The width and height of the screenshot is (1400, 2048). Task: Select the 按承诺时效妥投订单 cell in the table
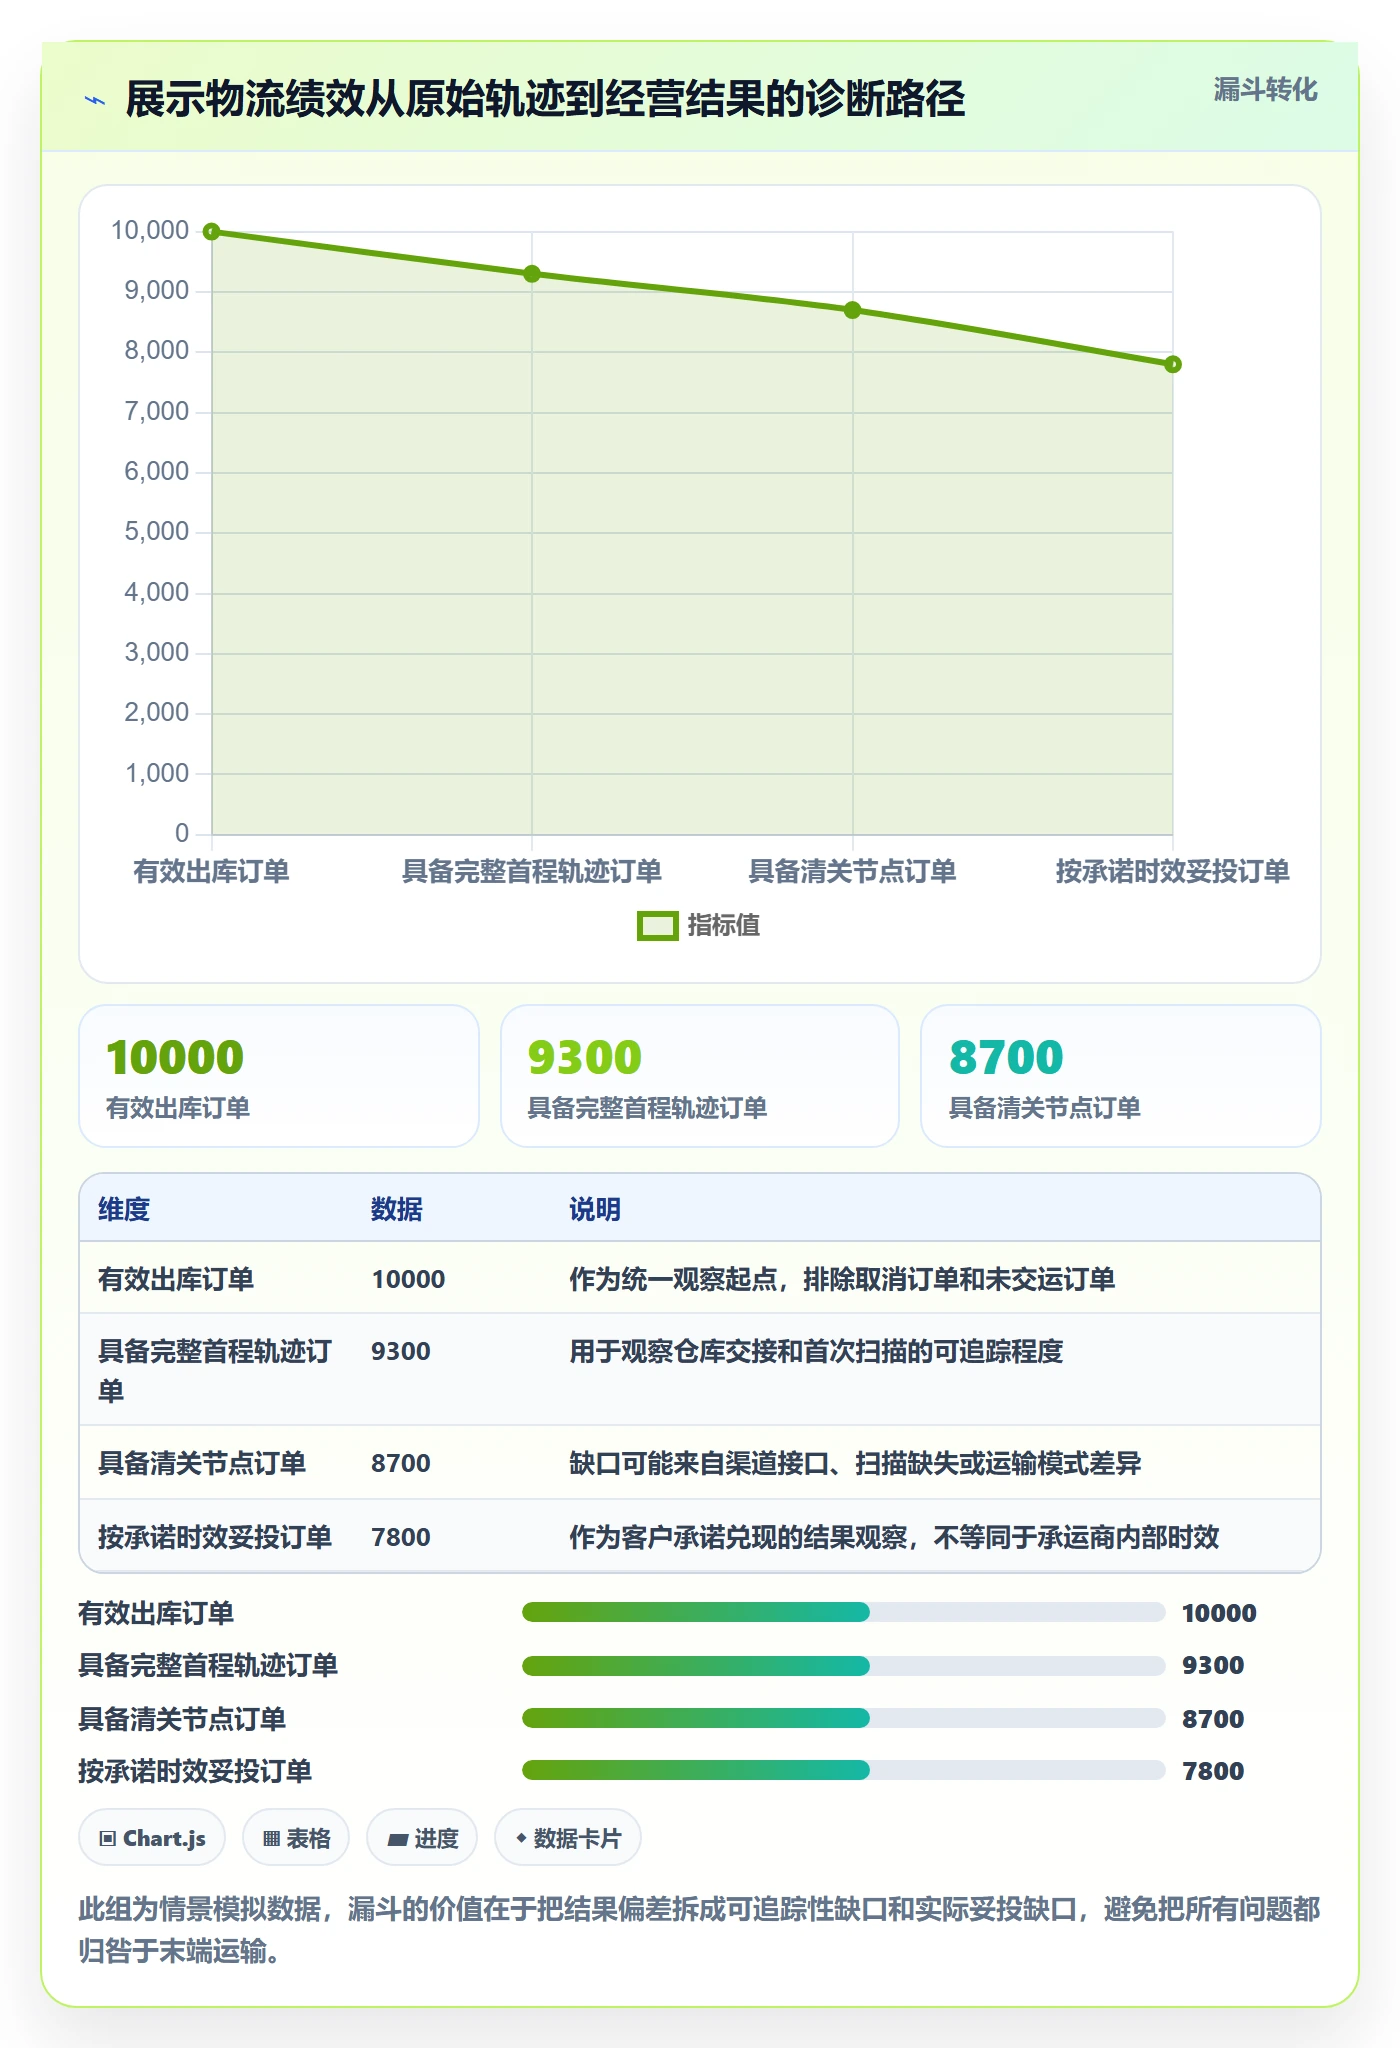click(215, 1537)
